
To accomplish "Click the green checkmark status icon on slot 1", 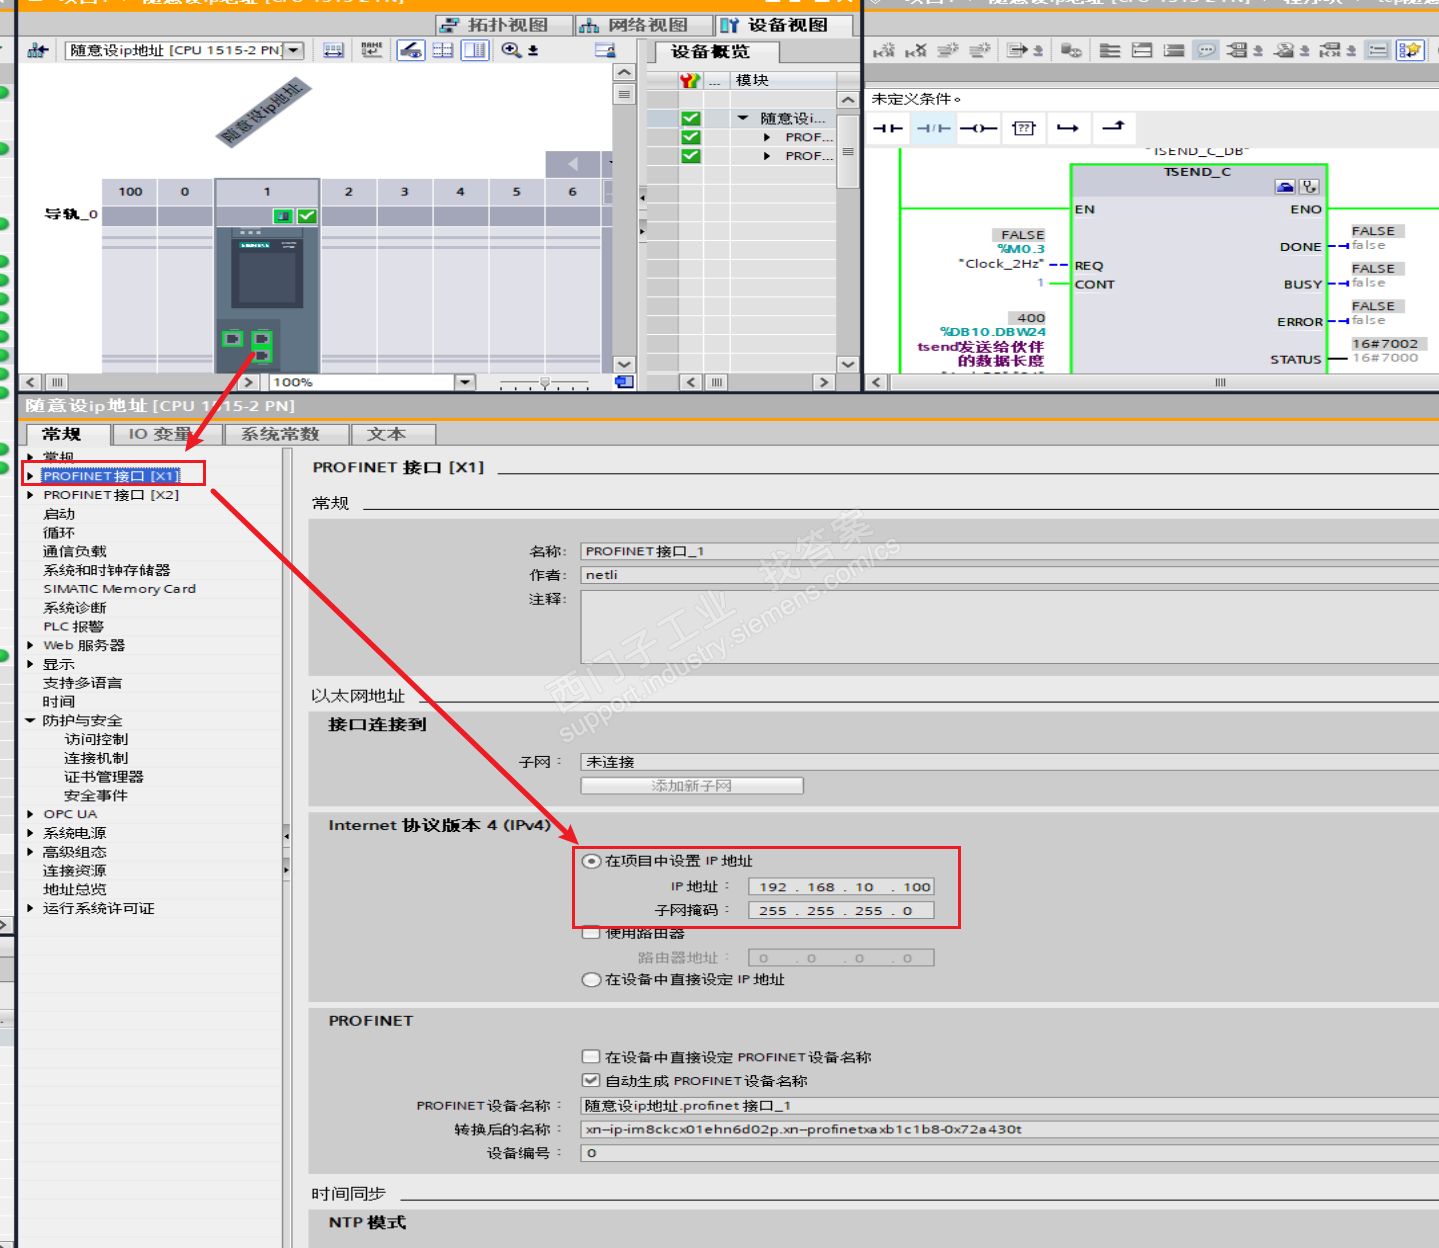I will pos(307,216).
